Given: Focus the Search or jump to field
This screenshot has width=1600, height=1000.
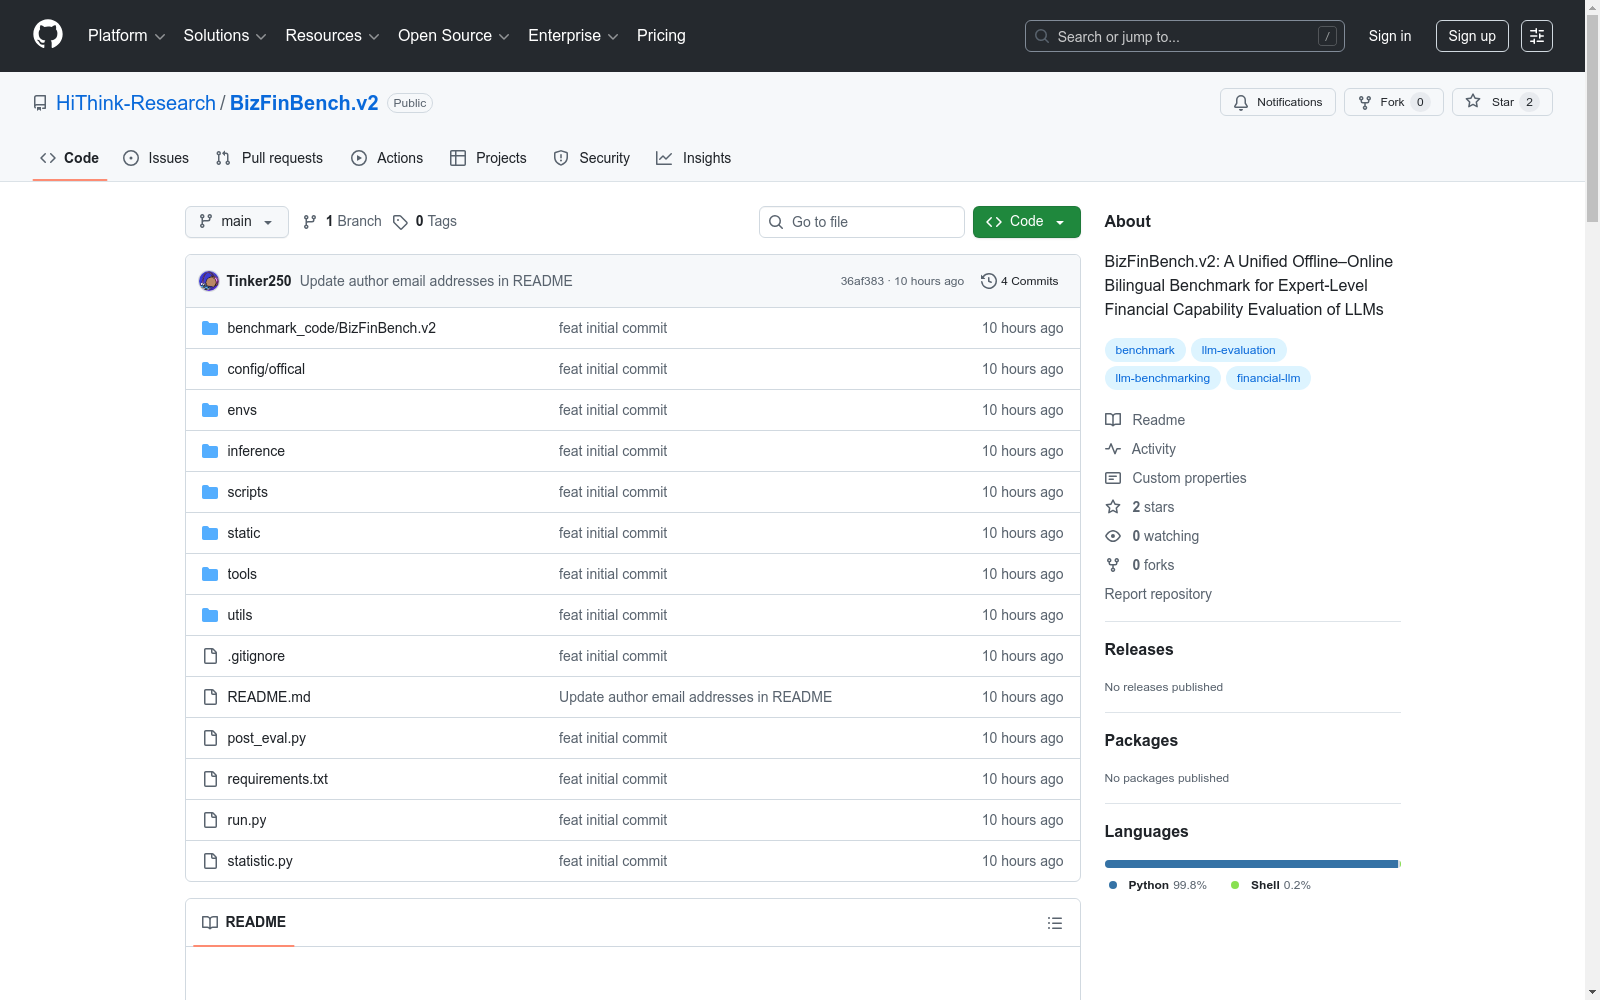Looking at the screenshot, I should (1185, 36).
